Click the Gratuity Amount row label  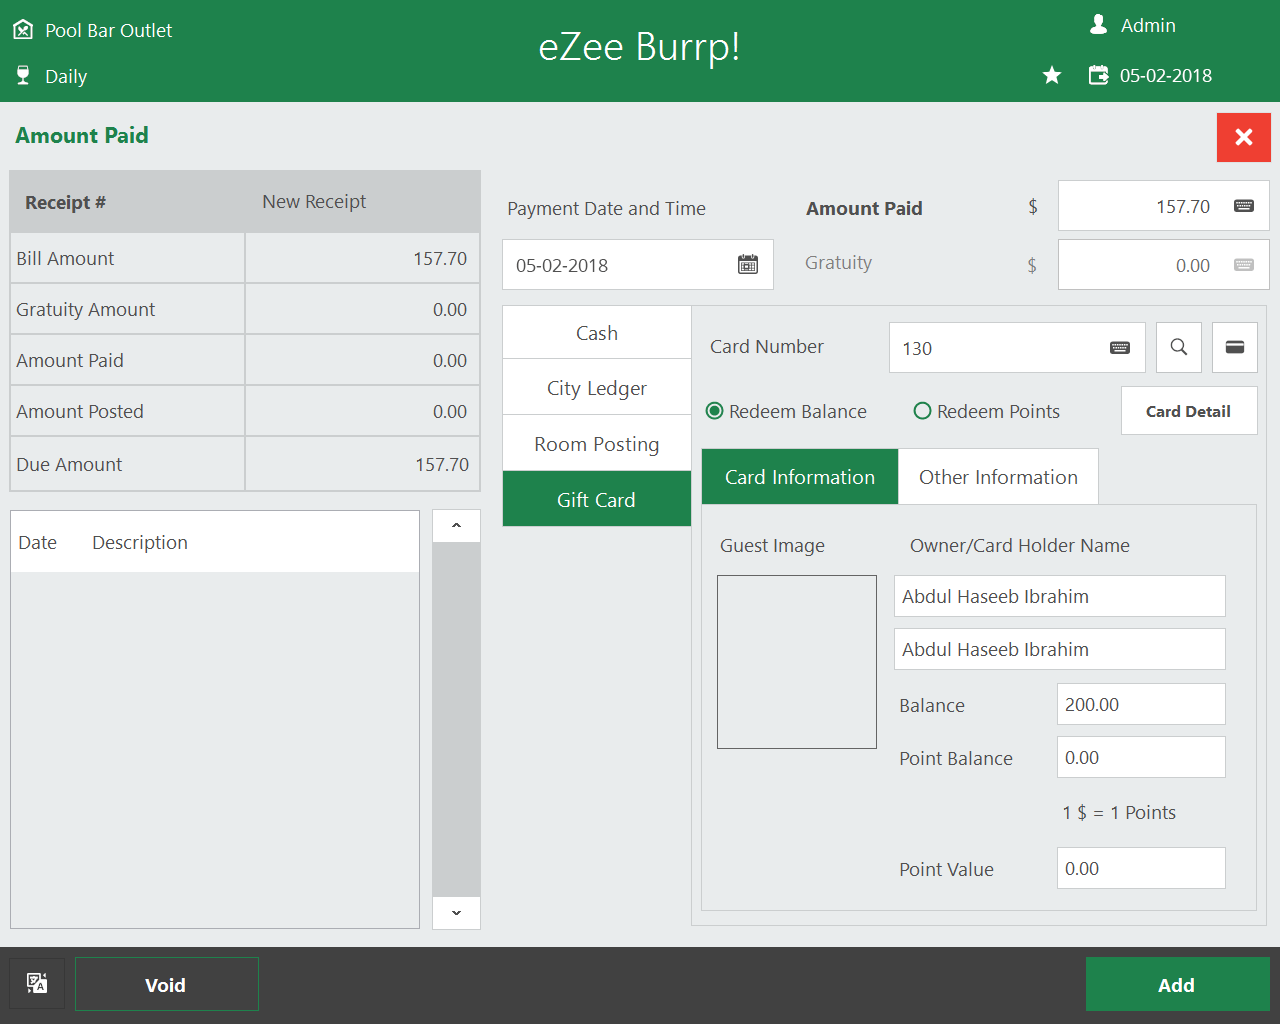click(86, 309)
